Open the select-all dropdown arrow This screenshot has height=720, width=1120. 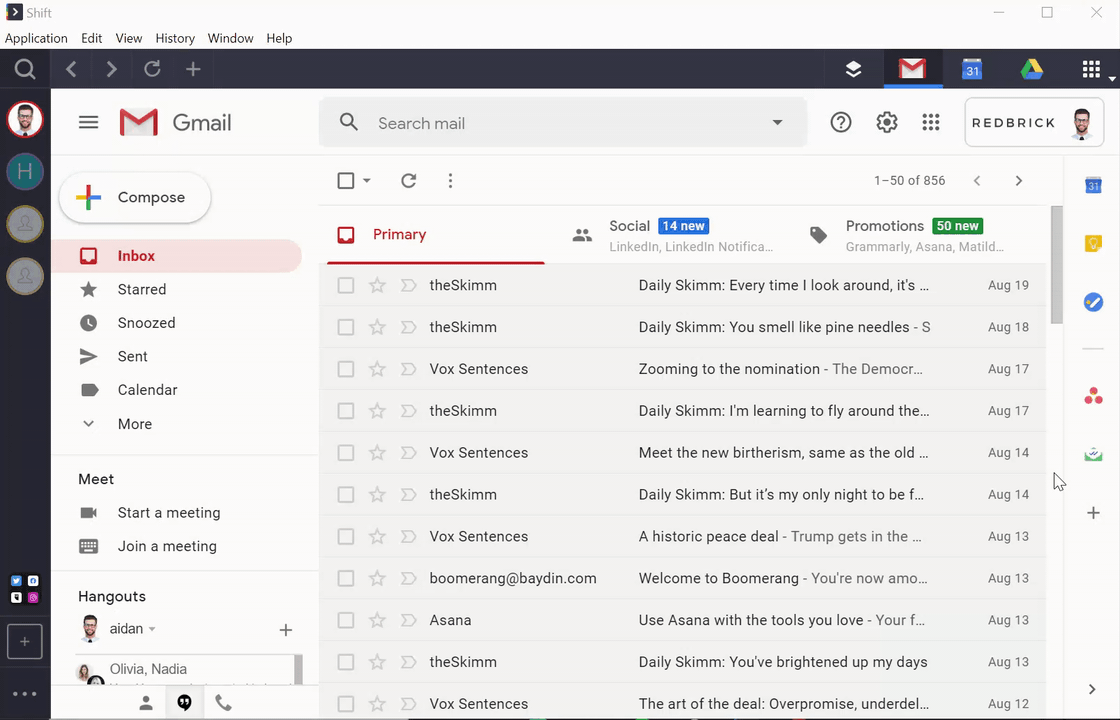[x=366, y=181]
